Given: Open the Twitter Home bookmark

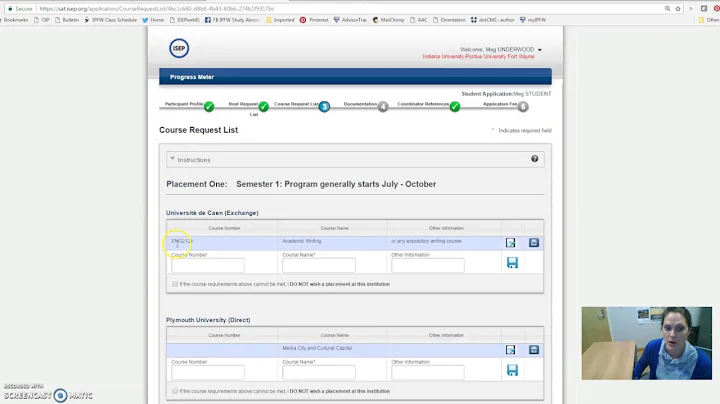Looking at the screenshot, I should tap(152, 20).
